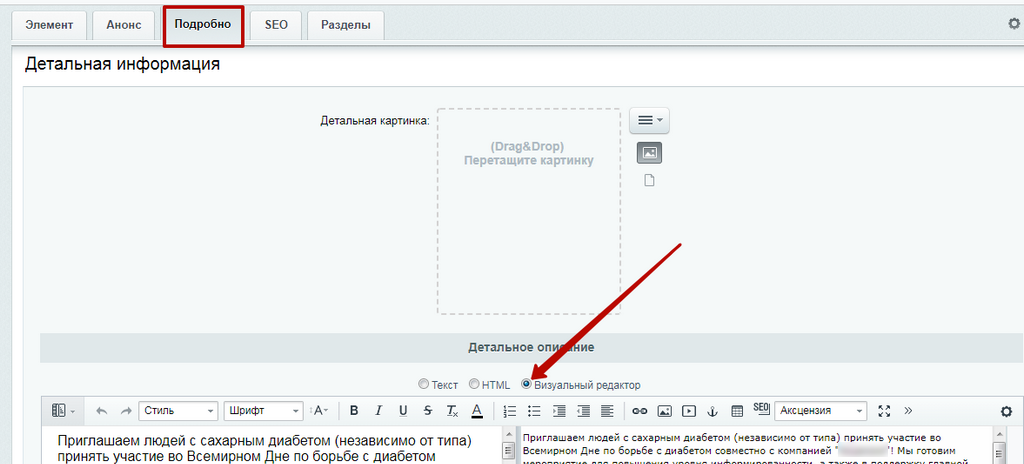The height and width of the screenshot is (464, 1024).
Task: Open text color picker icon
Action: 477,410
